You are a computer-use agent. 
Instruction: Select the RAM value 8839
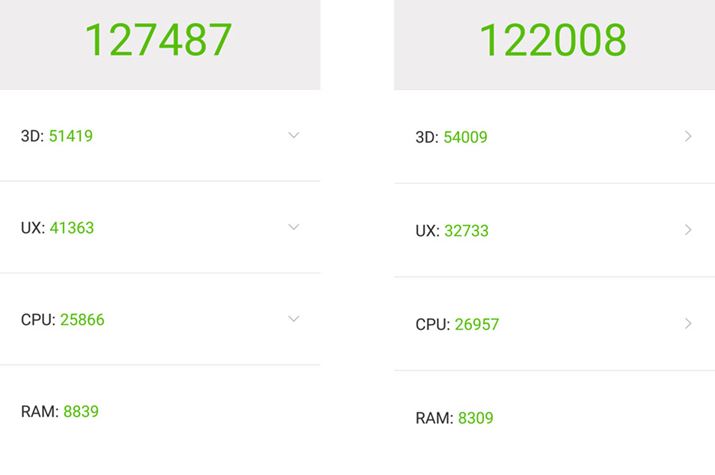pos(81,411)
